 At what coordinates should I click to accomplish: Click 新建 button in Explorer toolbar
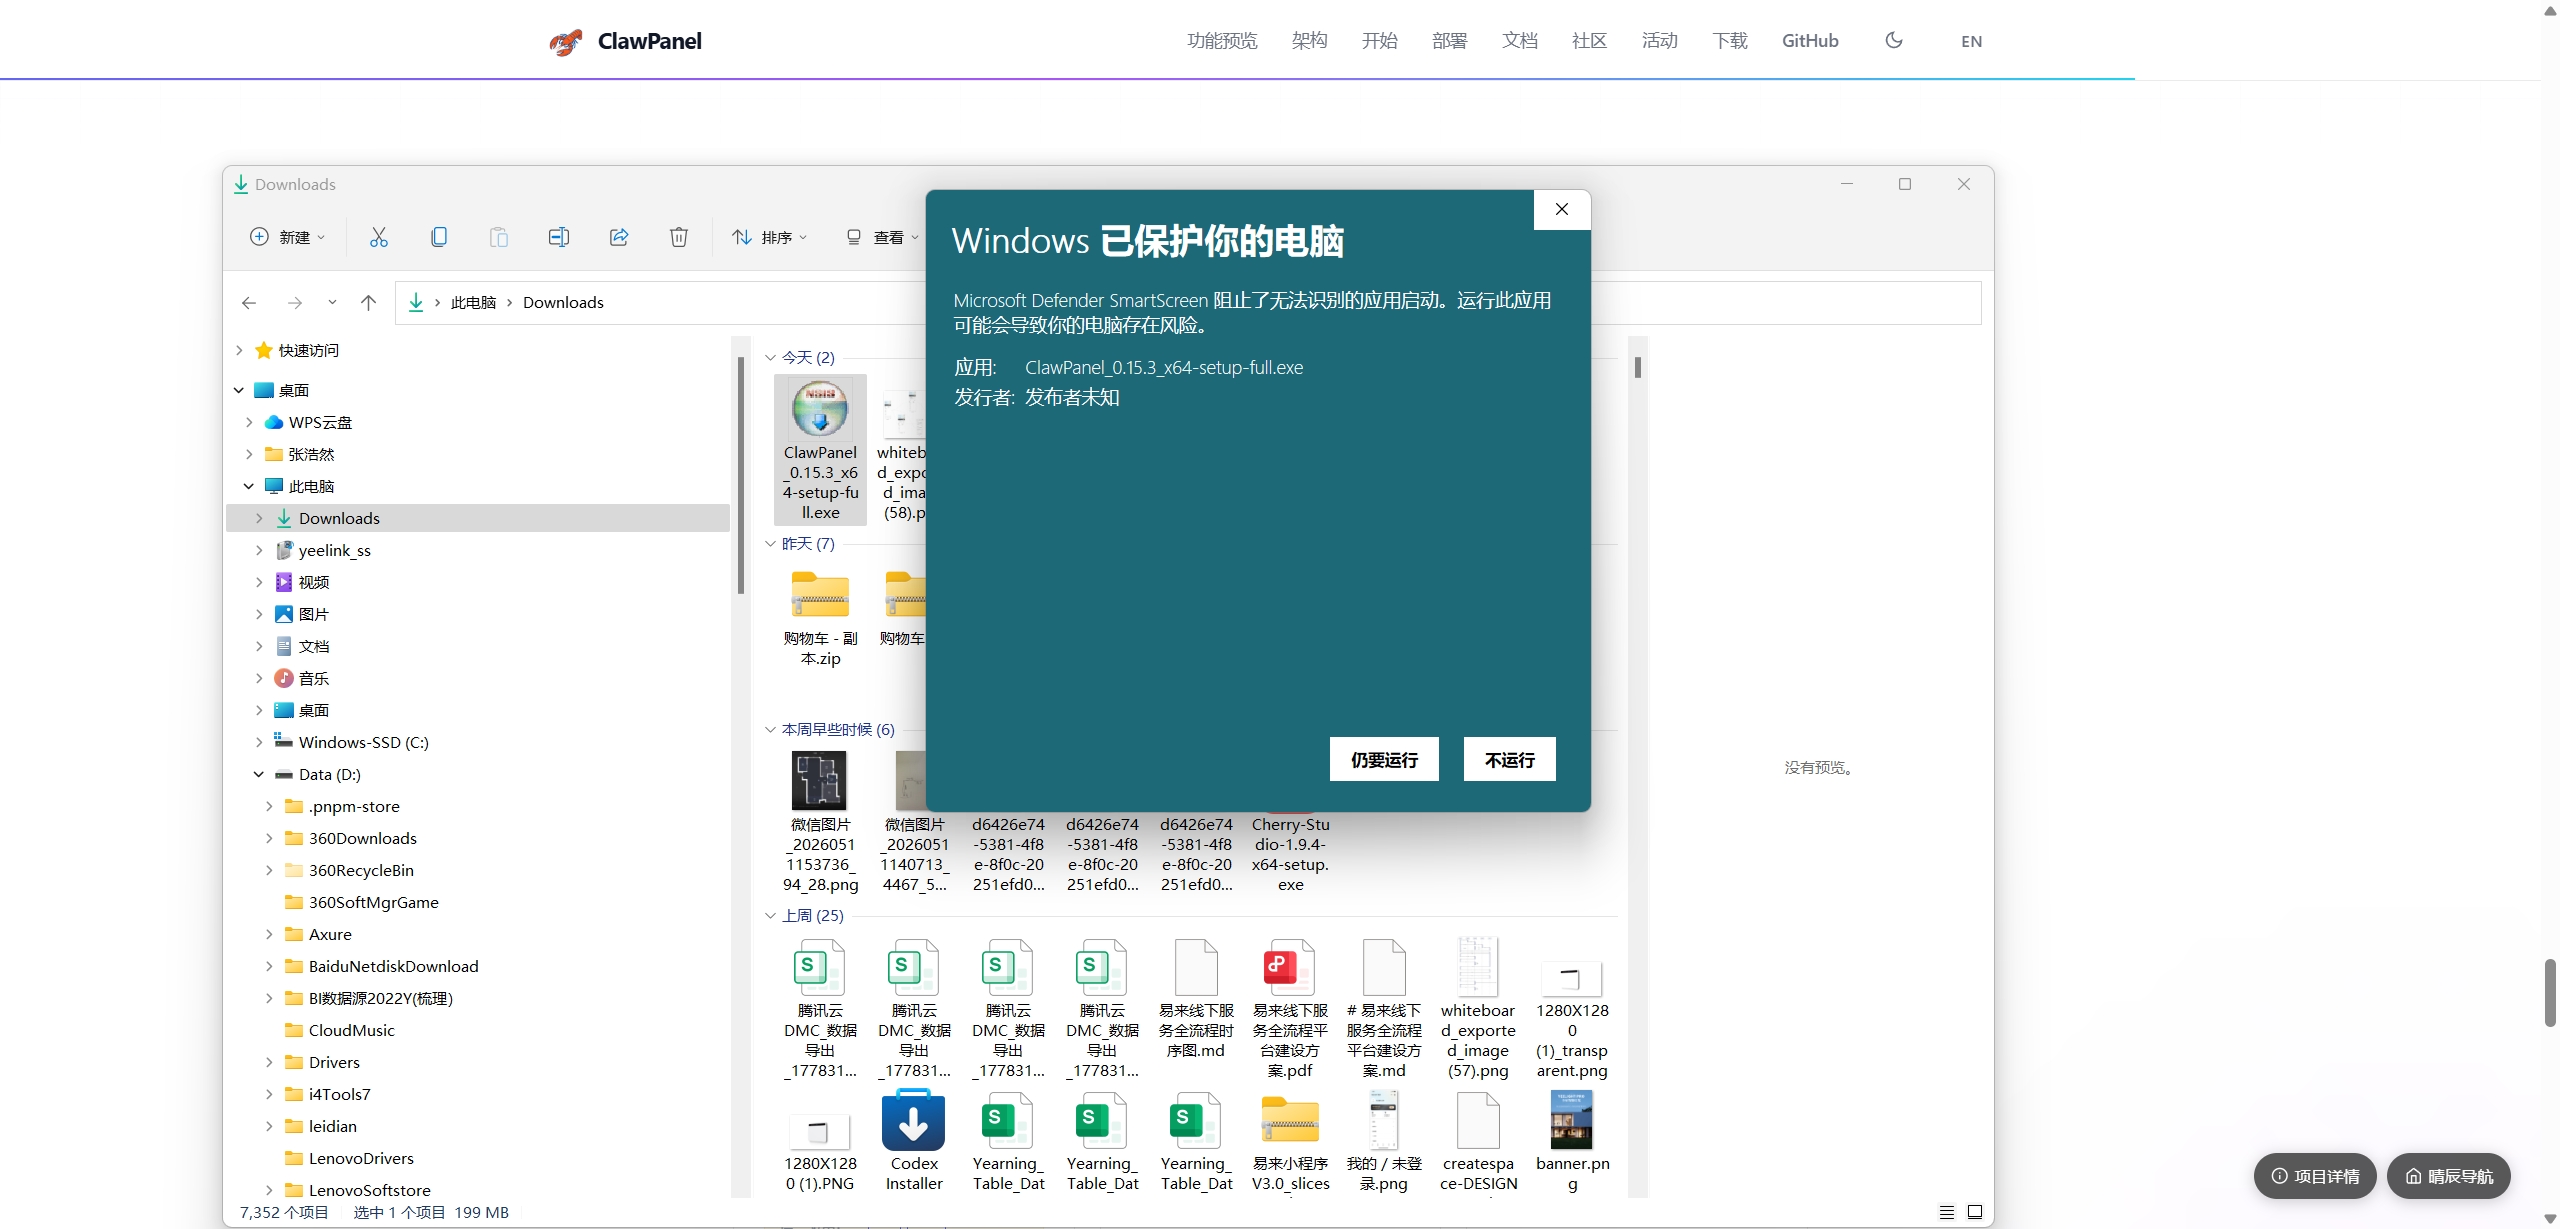pyautogui.click(x=287, y=237)
